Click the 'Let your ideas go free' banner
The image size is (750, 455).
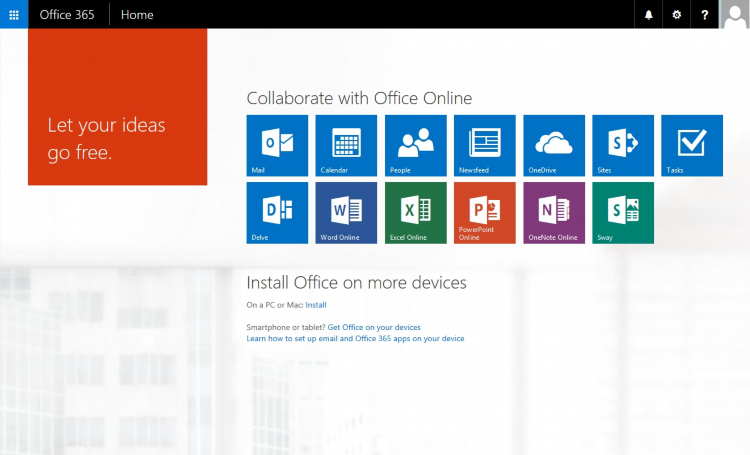[x=118, y=107]
